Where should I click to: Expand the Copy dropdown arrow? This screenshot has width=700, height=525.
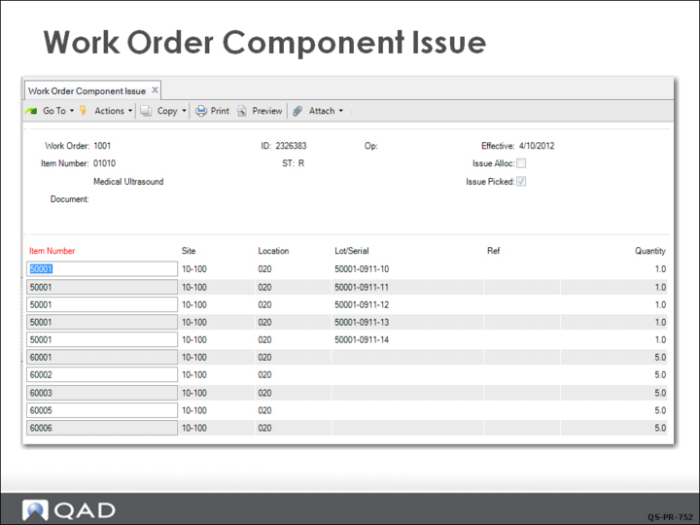[x=184, y=111]
